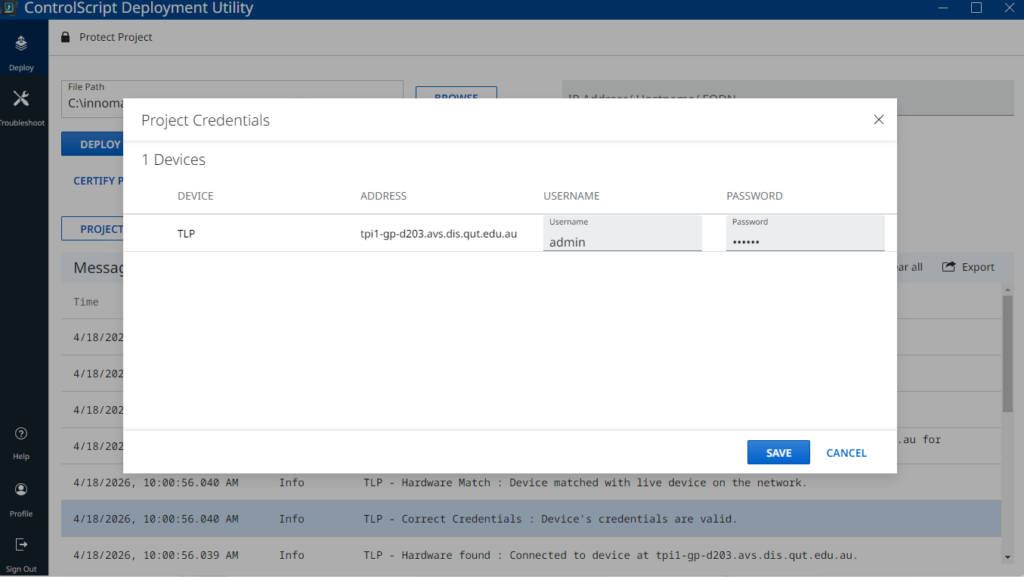Screen dimensions: 1024x577
Task: Click the Browse button for file path
Action: [x=456, y=96]
